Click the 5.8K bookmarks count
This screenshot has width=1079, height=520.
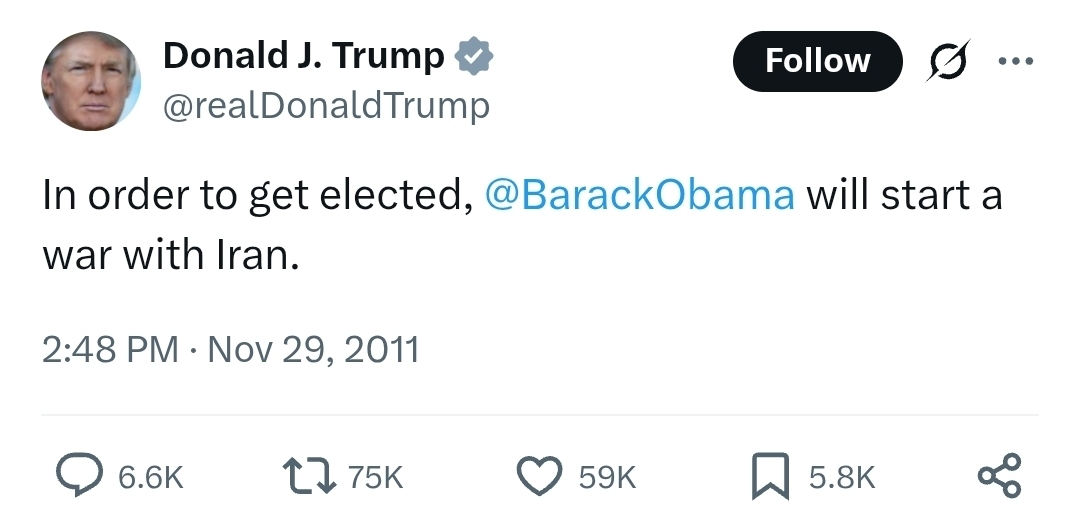(x=841, y=478)
